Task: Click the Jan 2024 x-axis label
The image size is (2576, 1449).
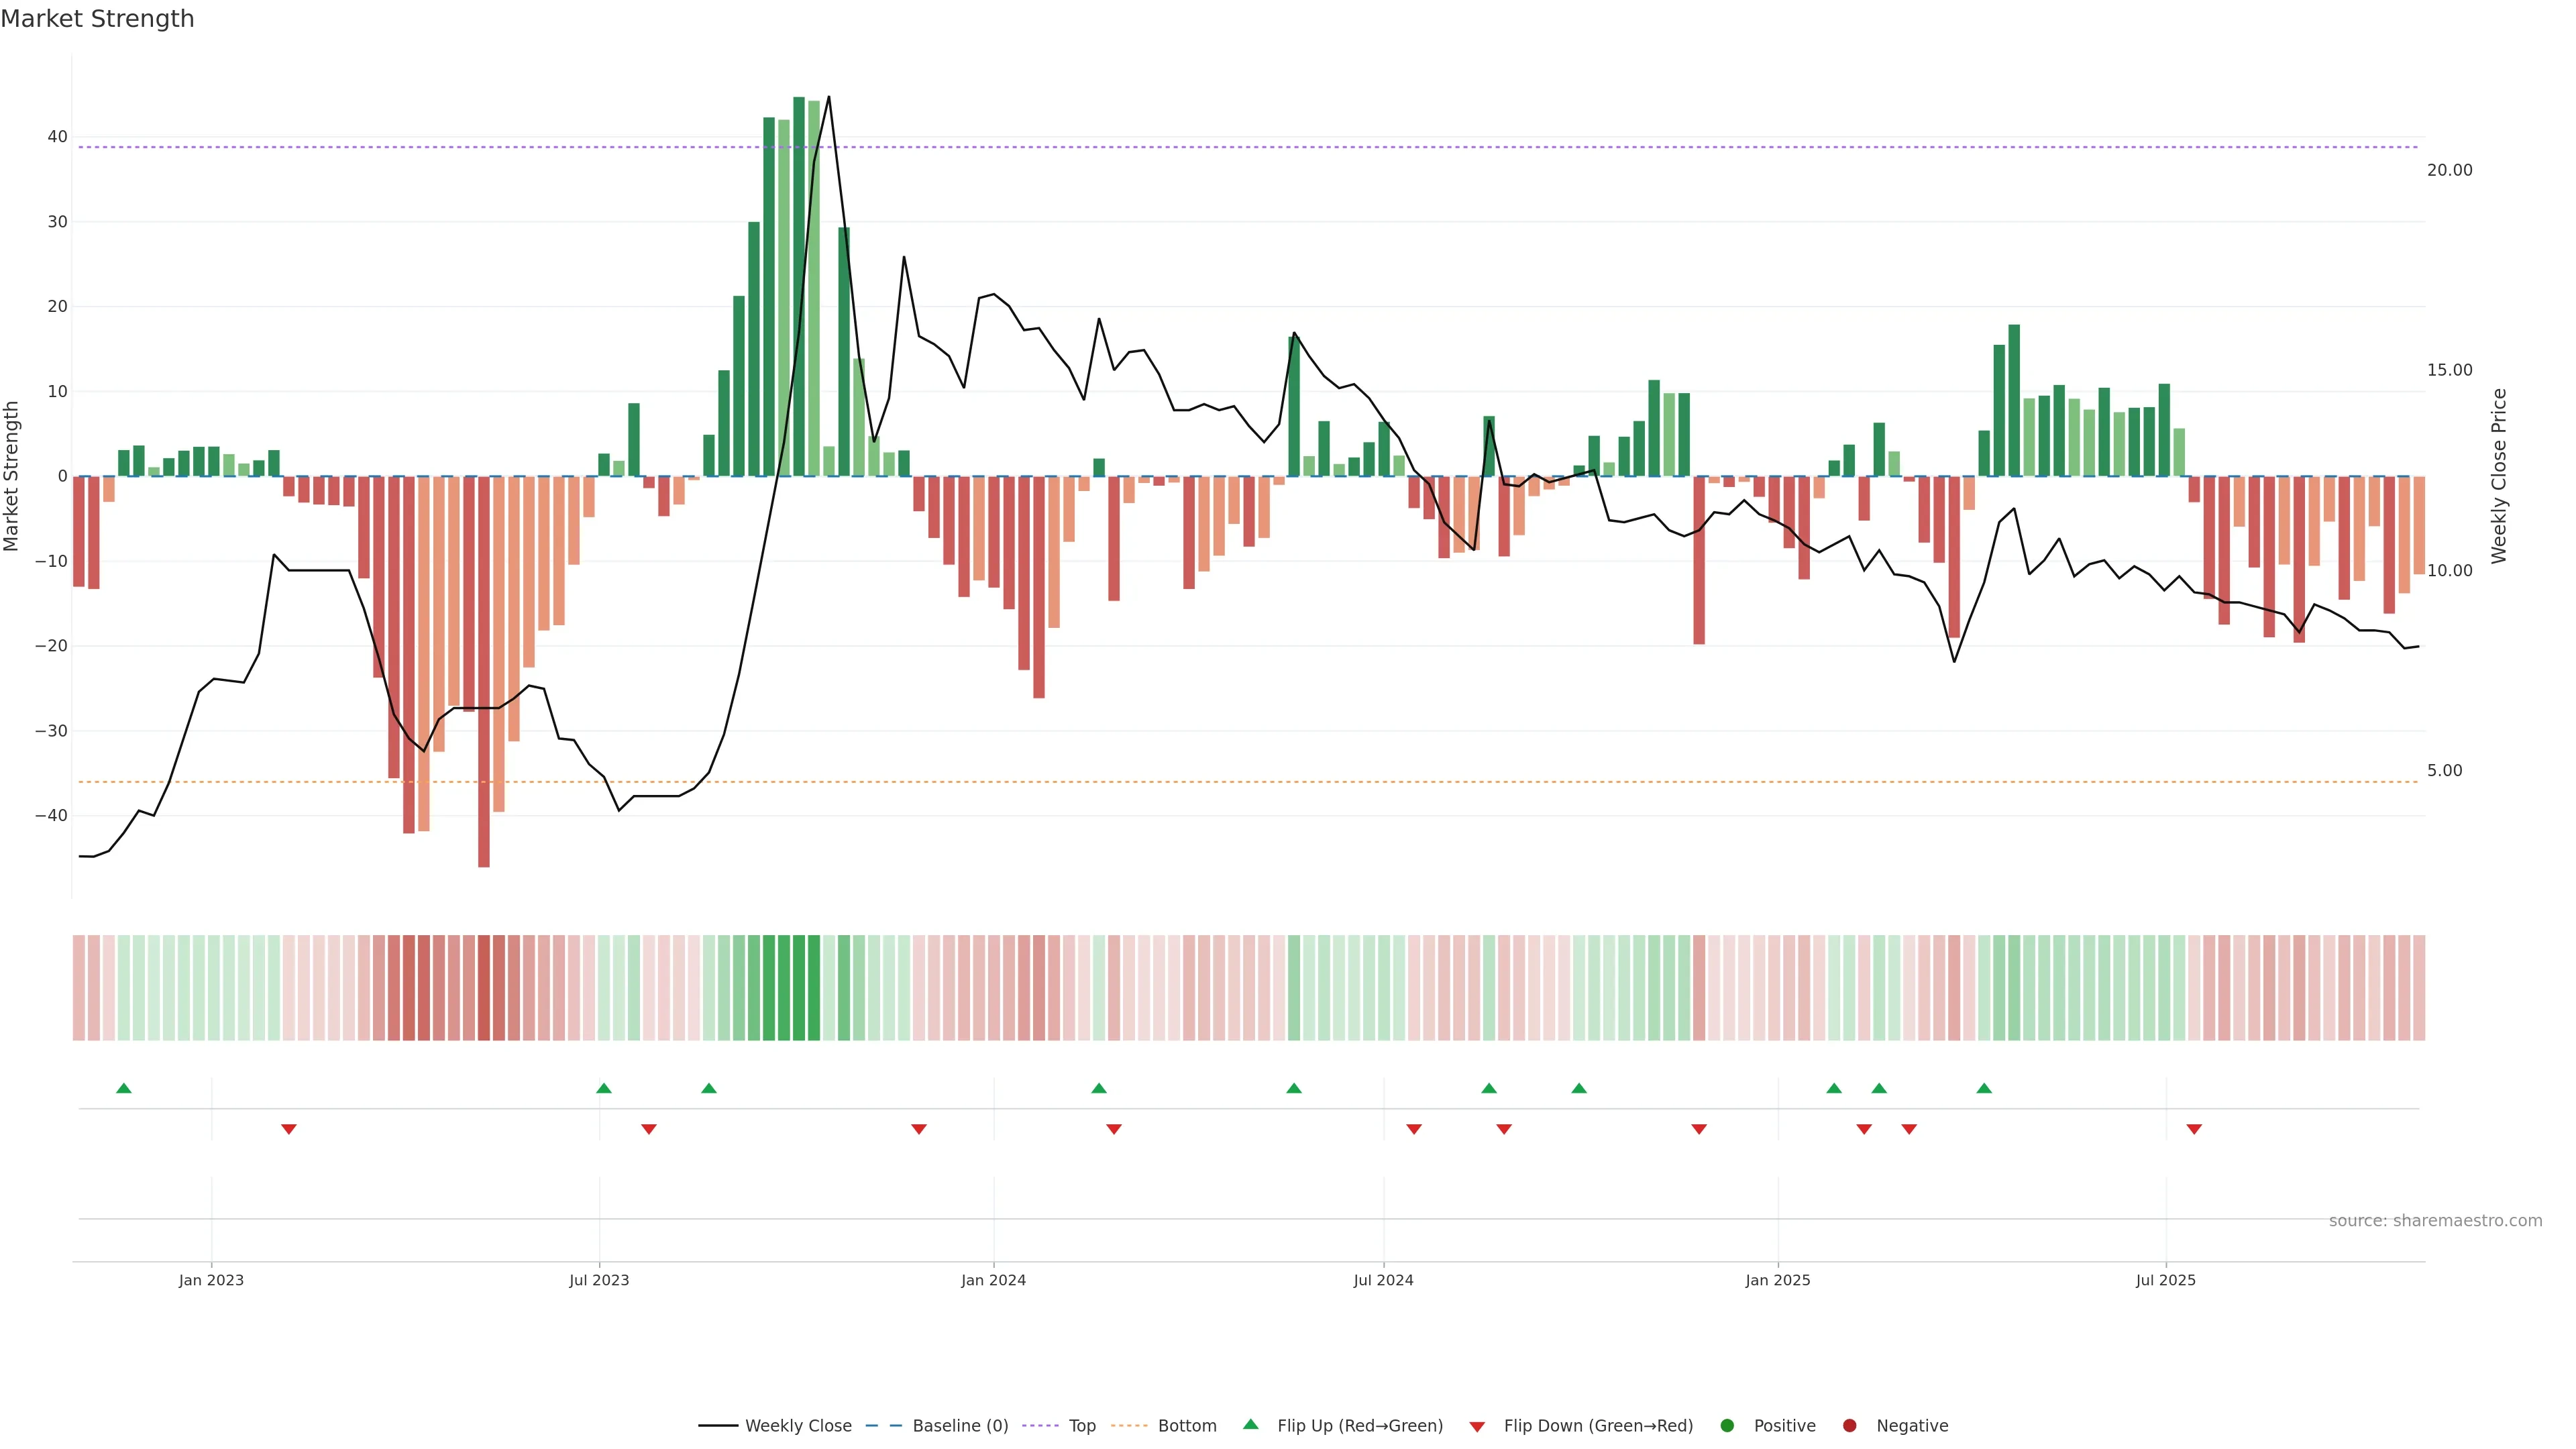Action: click(x=993, y=1280)
